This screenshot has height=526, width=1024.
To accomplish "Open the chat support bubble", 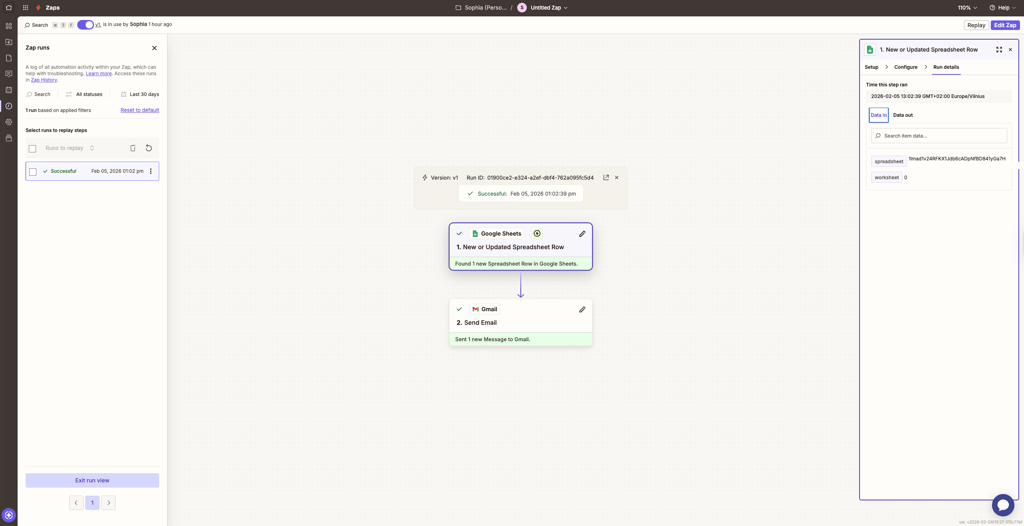I will click(x=1002, y=505).
